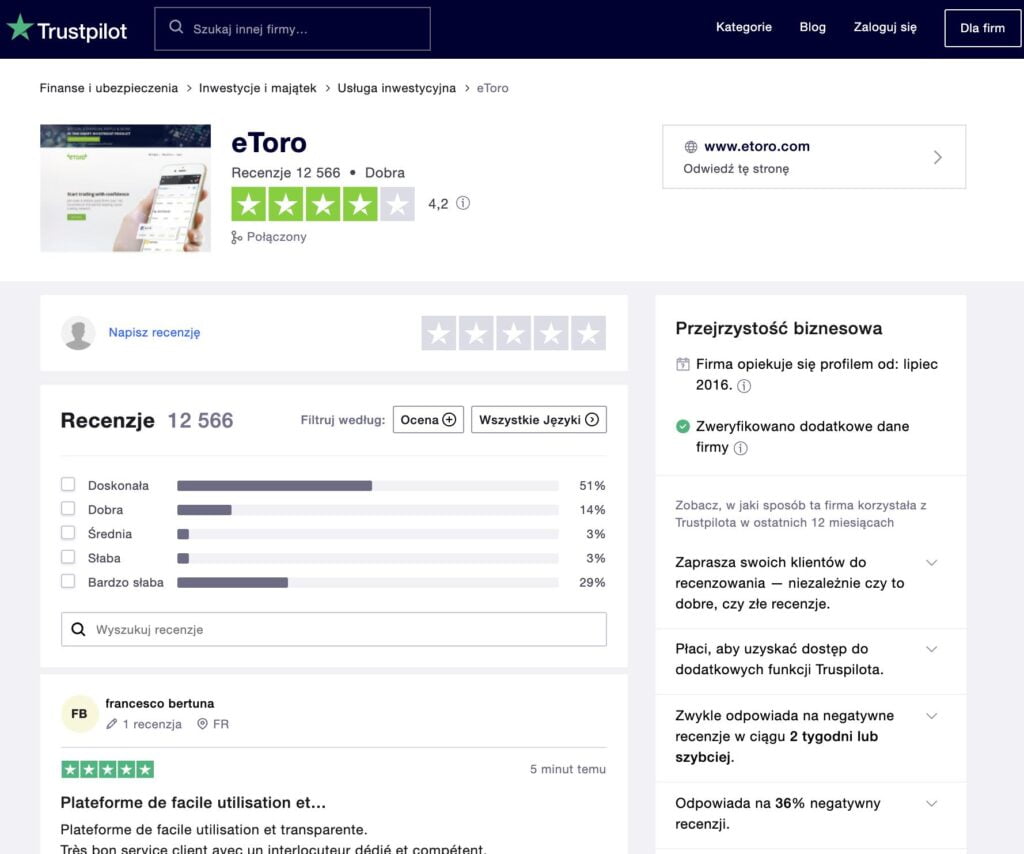This screenshot has height=854, width=1024.
Task: Click chevron arrow on www.etoro.com card
Action: [x=938, y=157]
